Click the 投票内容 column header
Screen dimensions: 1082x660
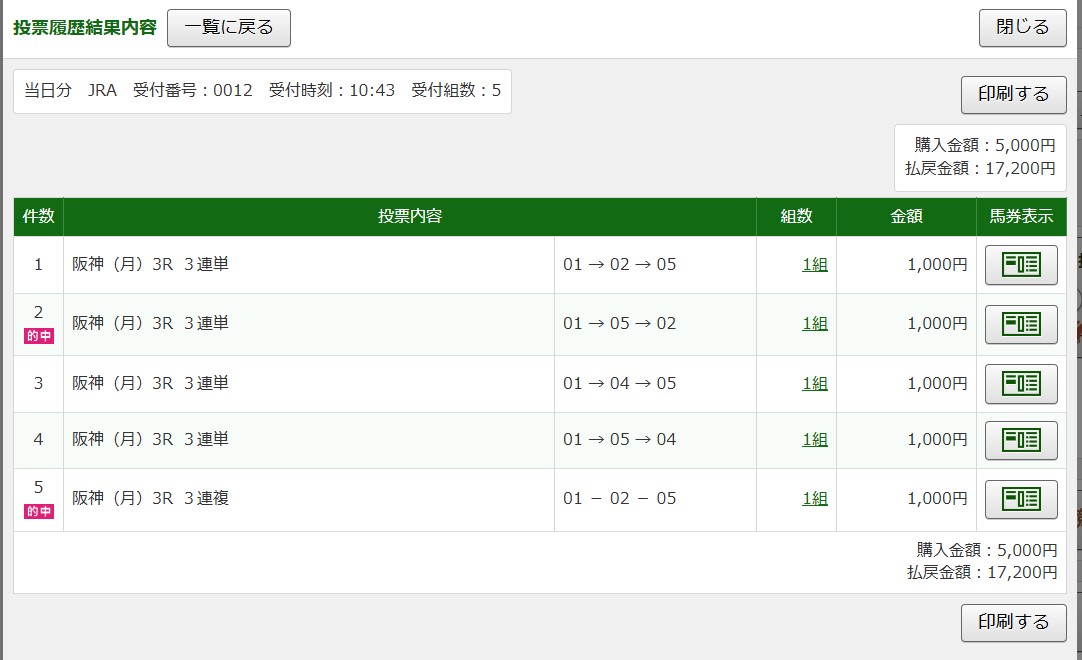(409, 217)
